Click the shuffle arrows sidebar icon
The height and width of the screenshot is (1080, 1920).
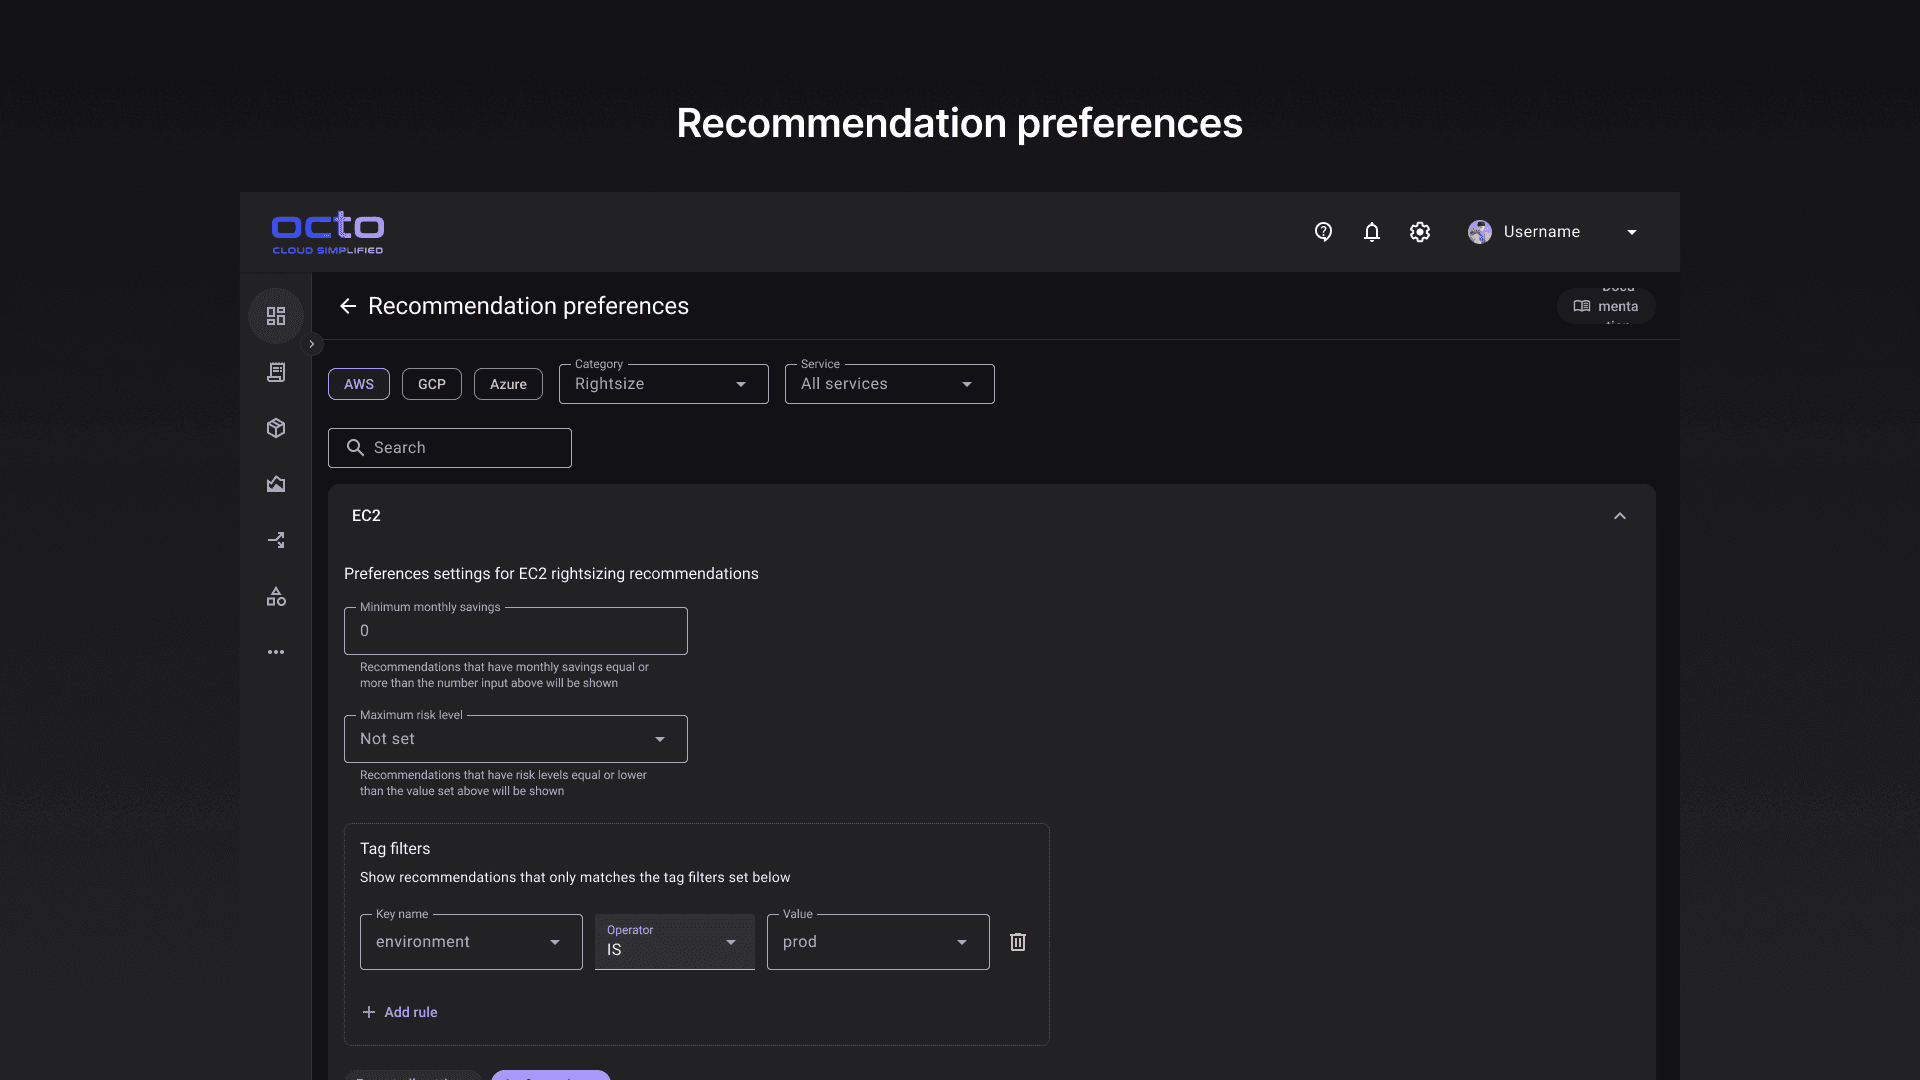276,540
